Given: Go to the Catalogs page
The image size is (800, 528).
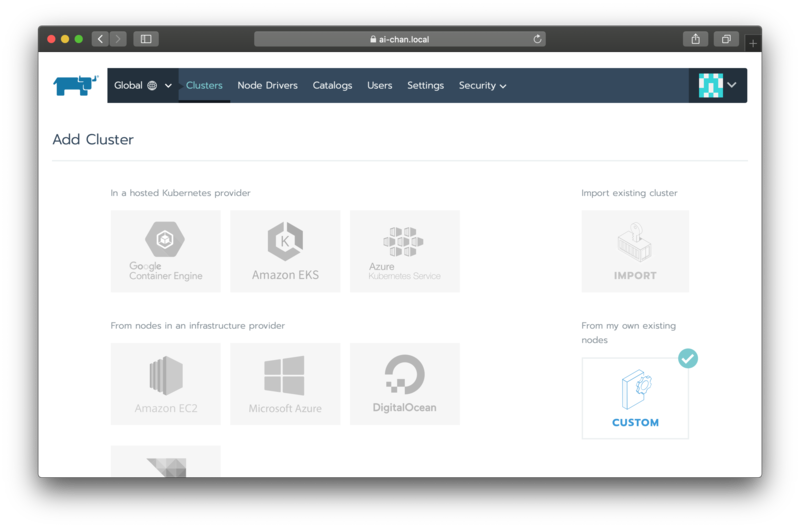Looking at the screenshot, I should [332, 86].
